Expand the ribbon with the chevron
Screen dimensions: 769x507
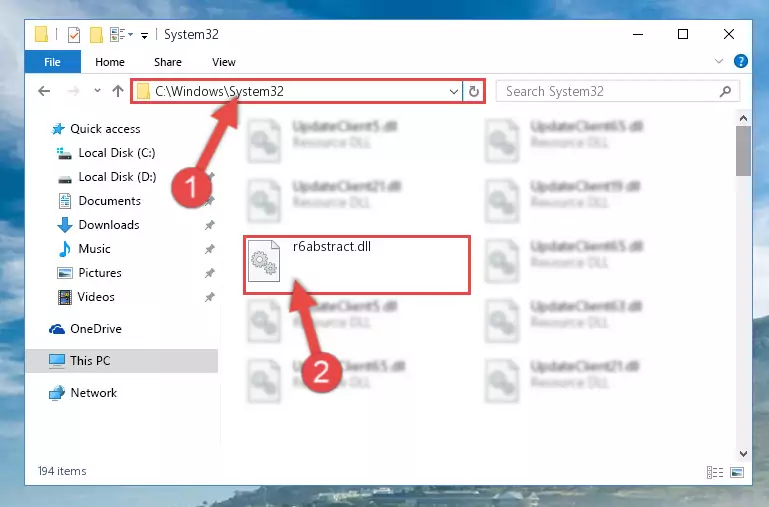pos(718,61)
